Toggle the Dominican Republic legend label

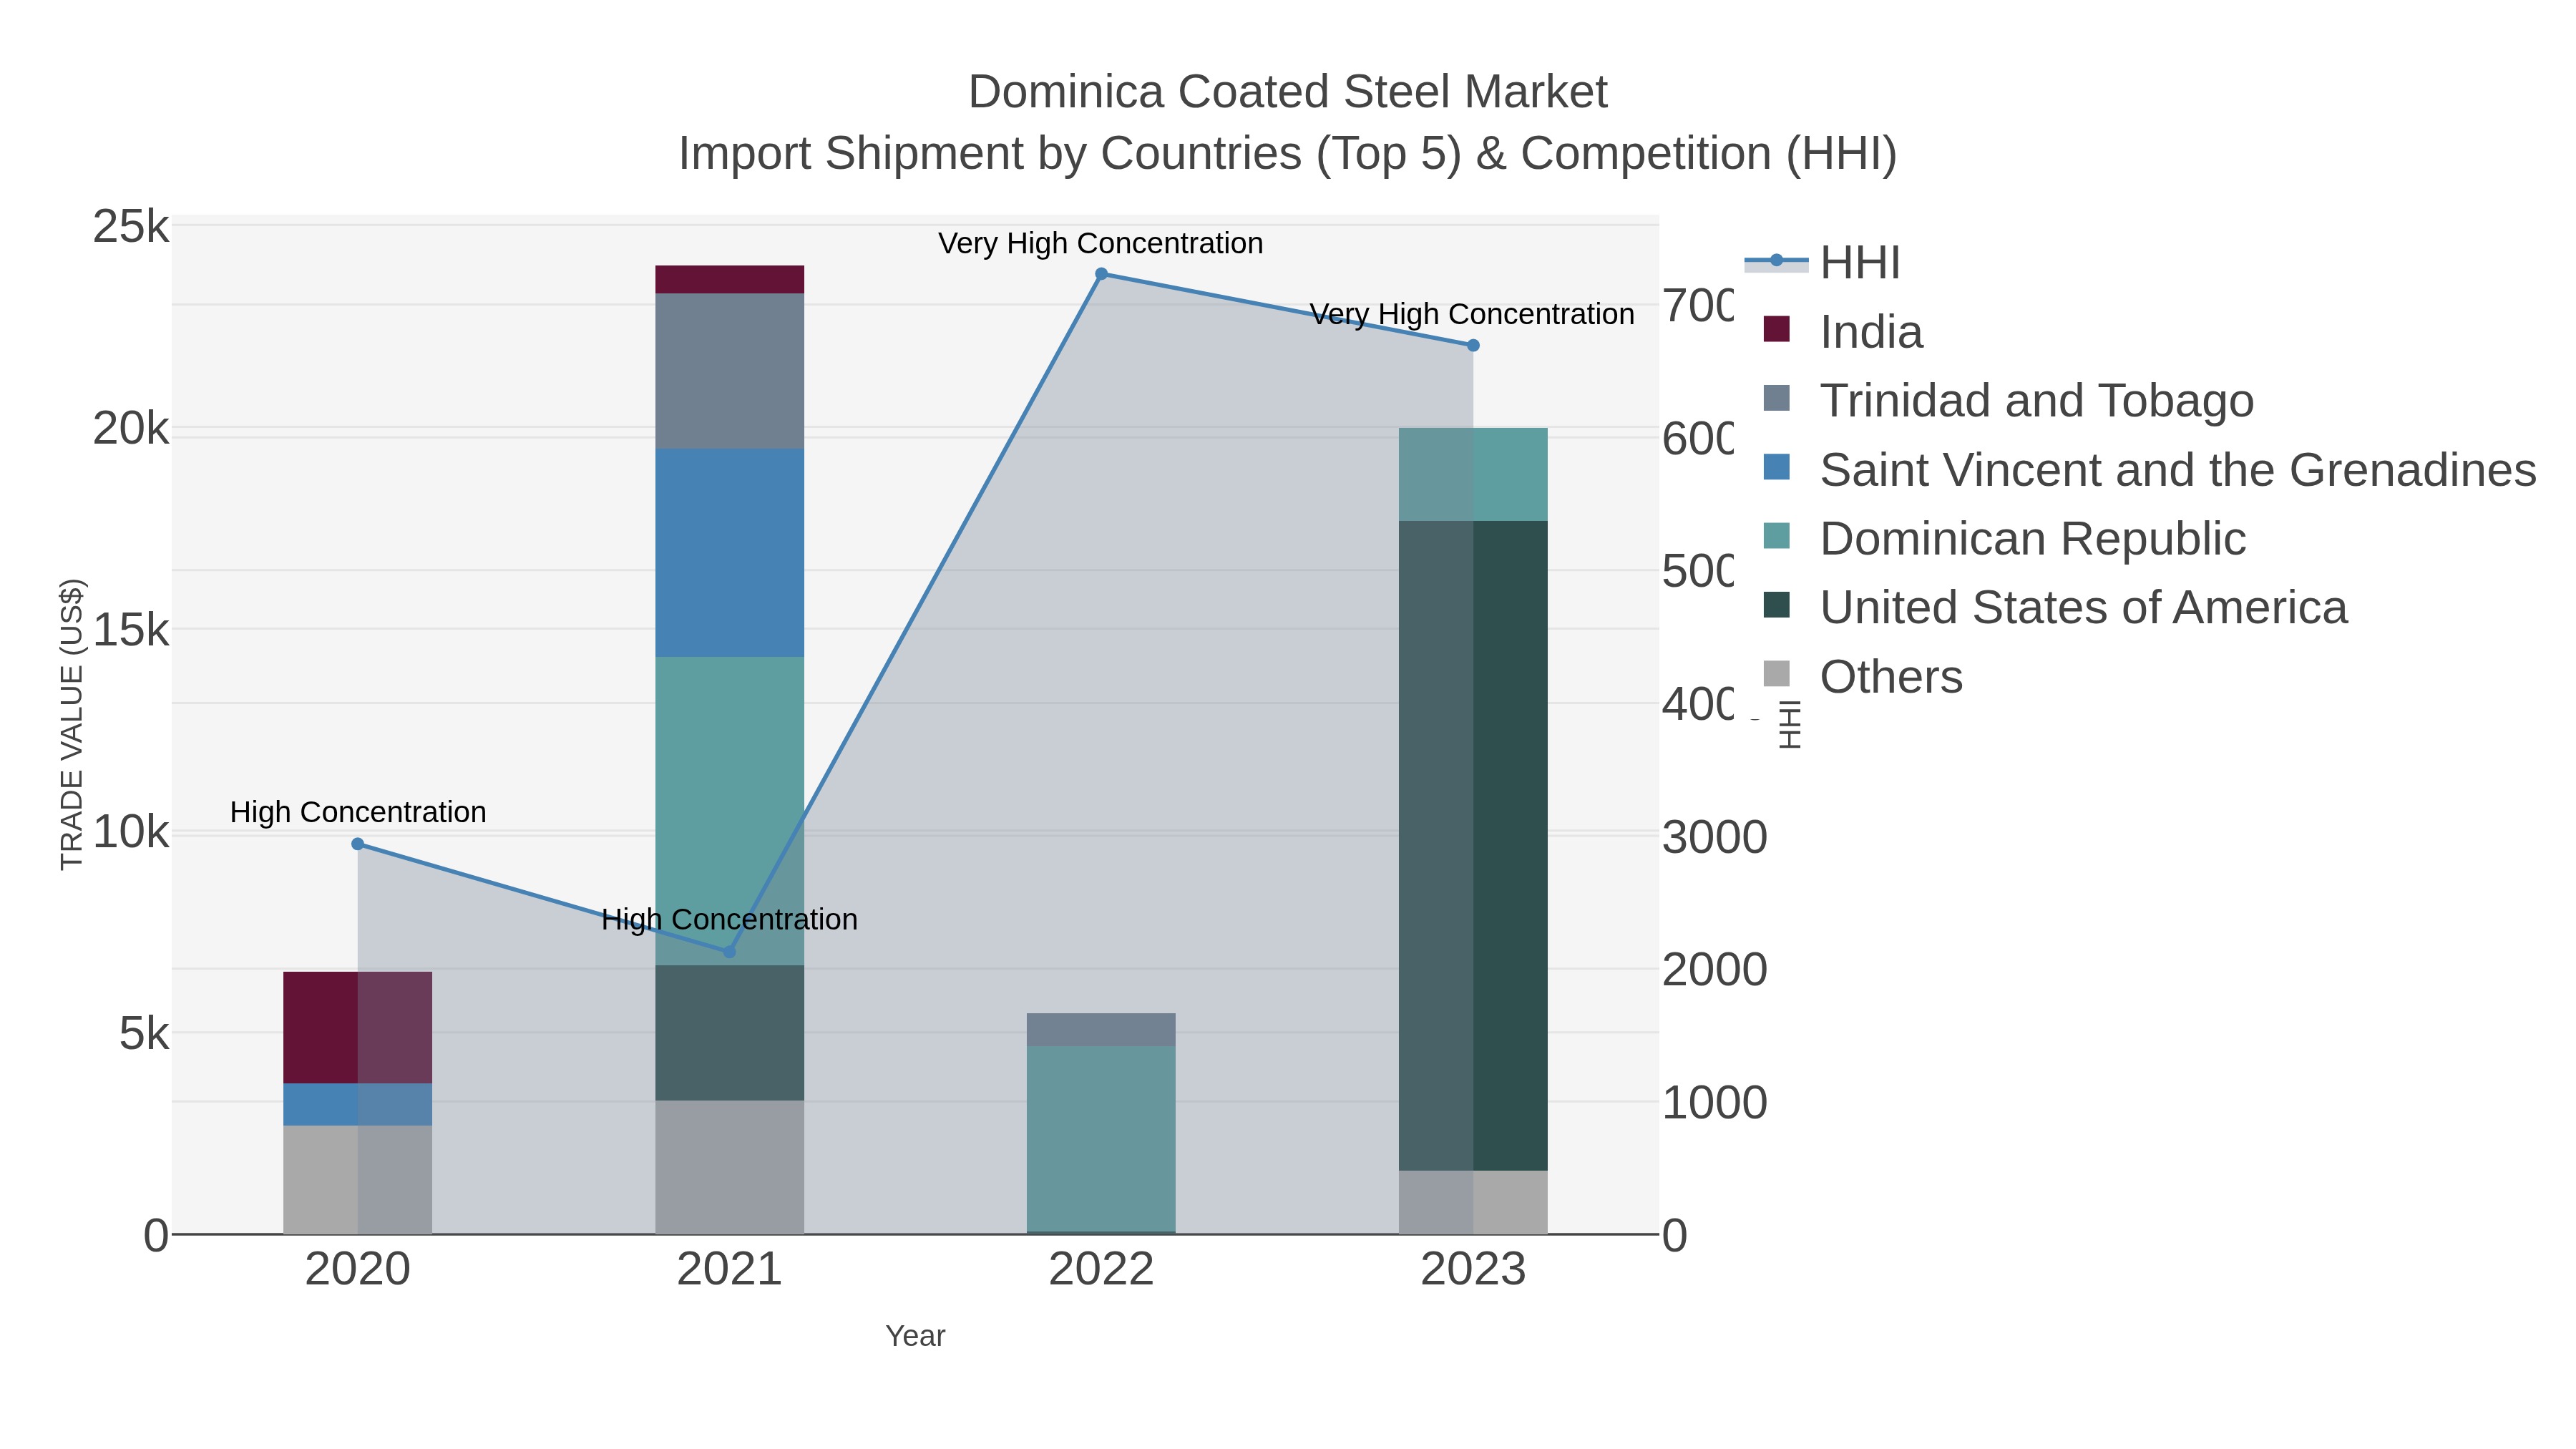coord(2033,539)
